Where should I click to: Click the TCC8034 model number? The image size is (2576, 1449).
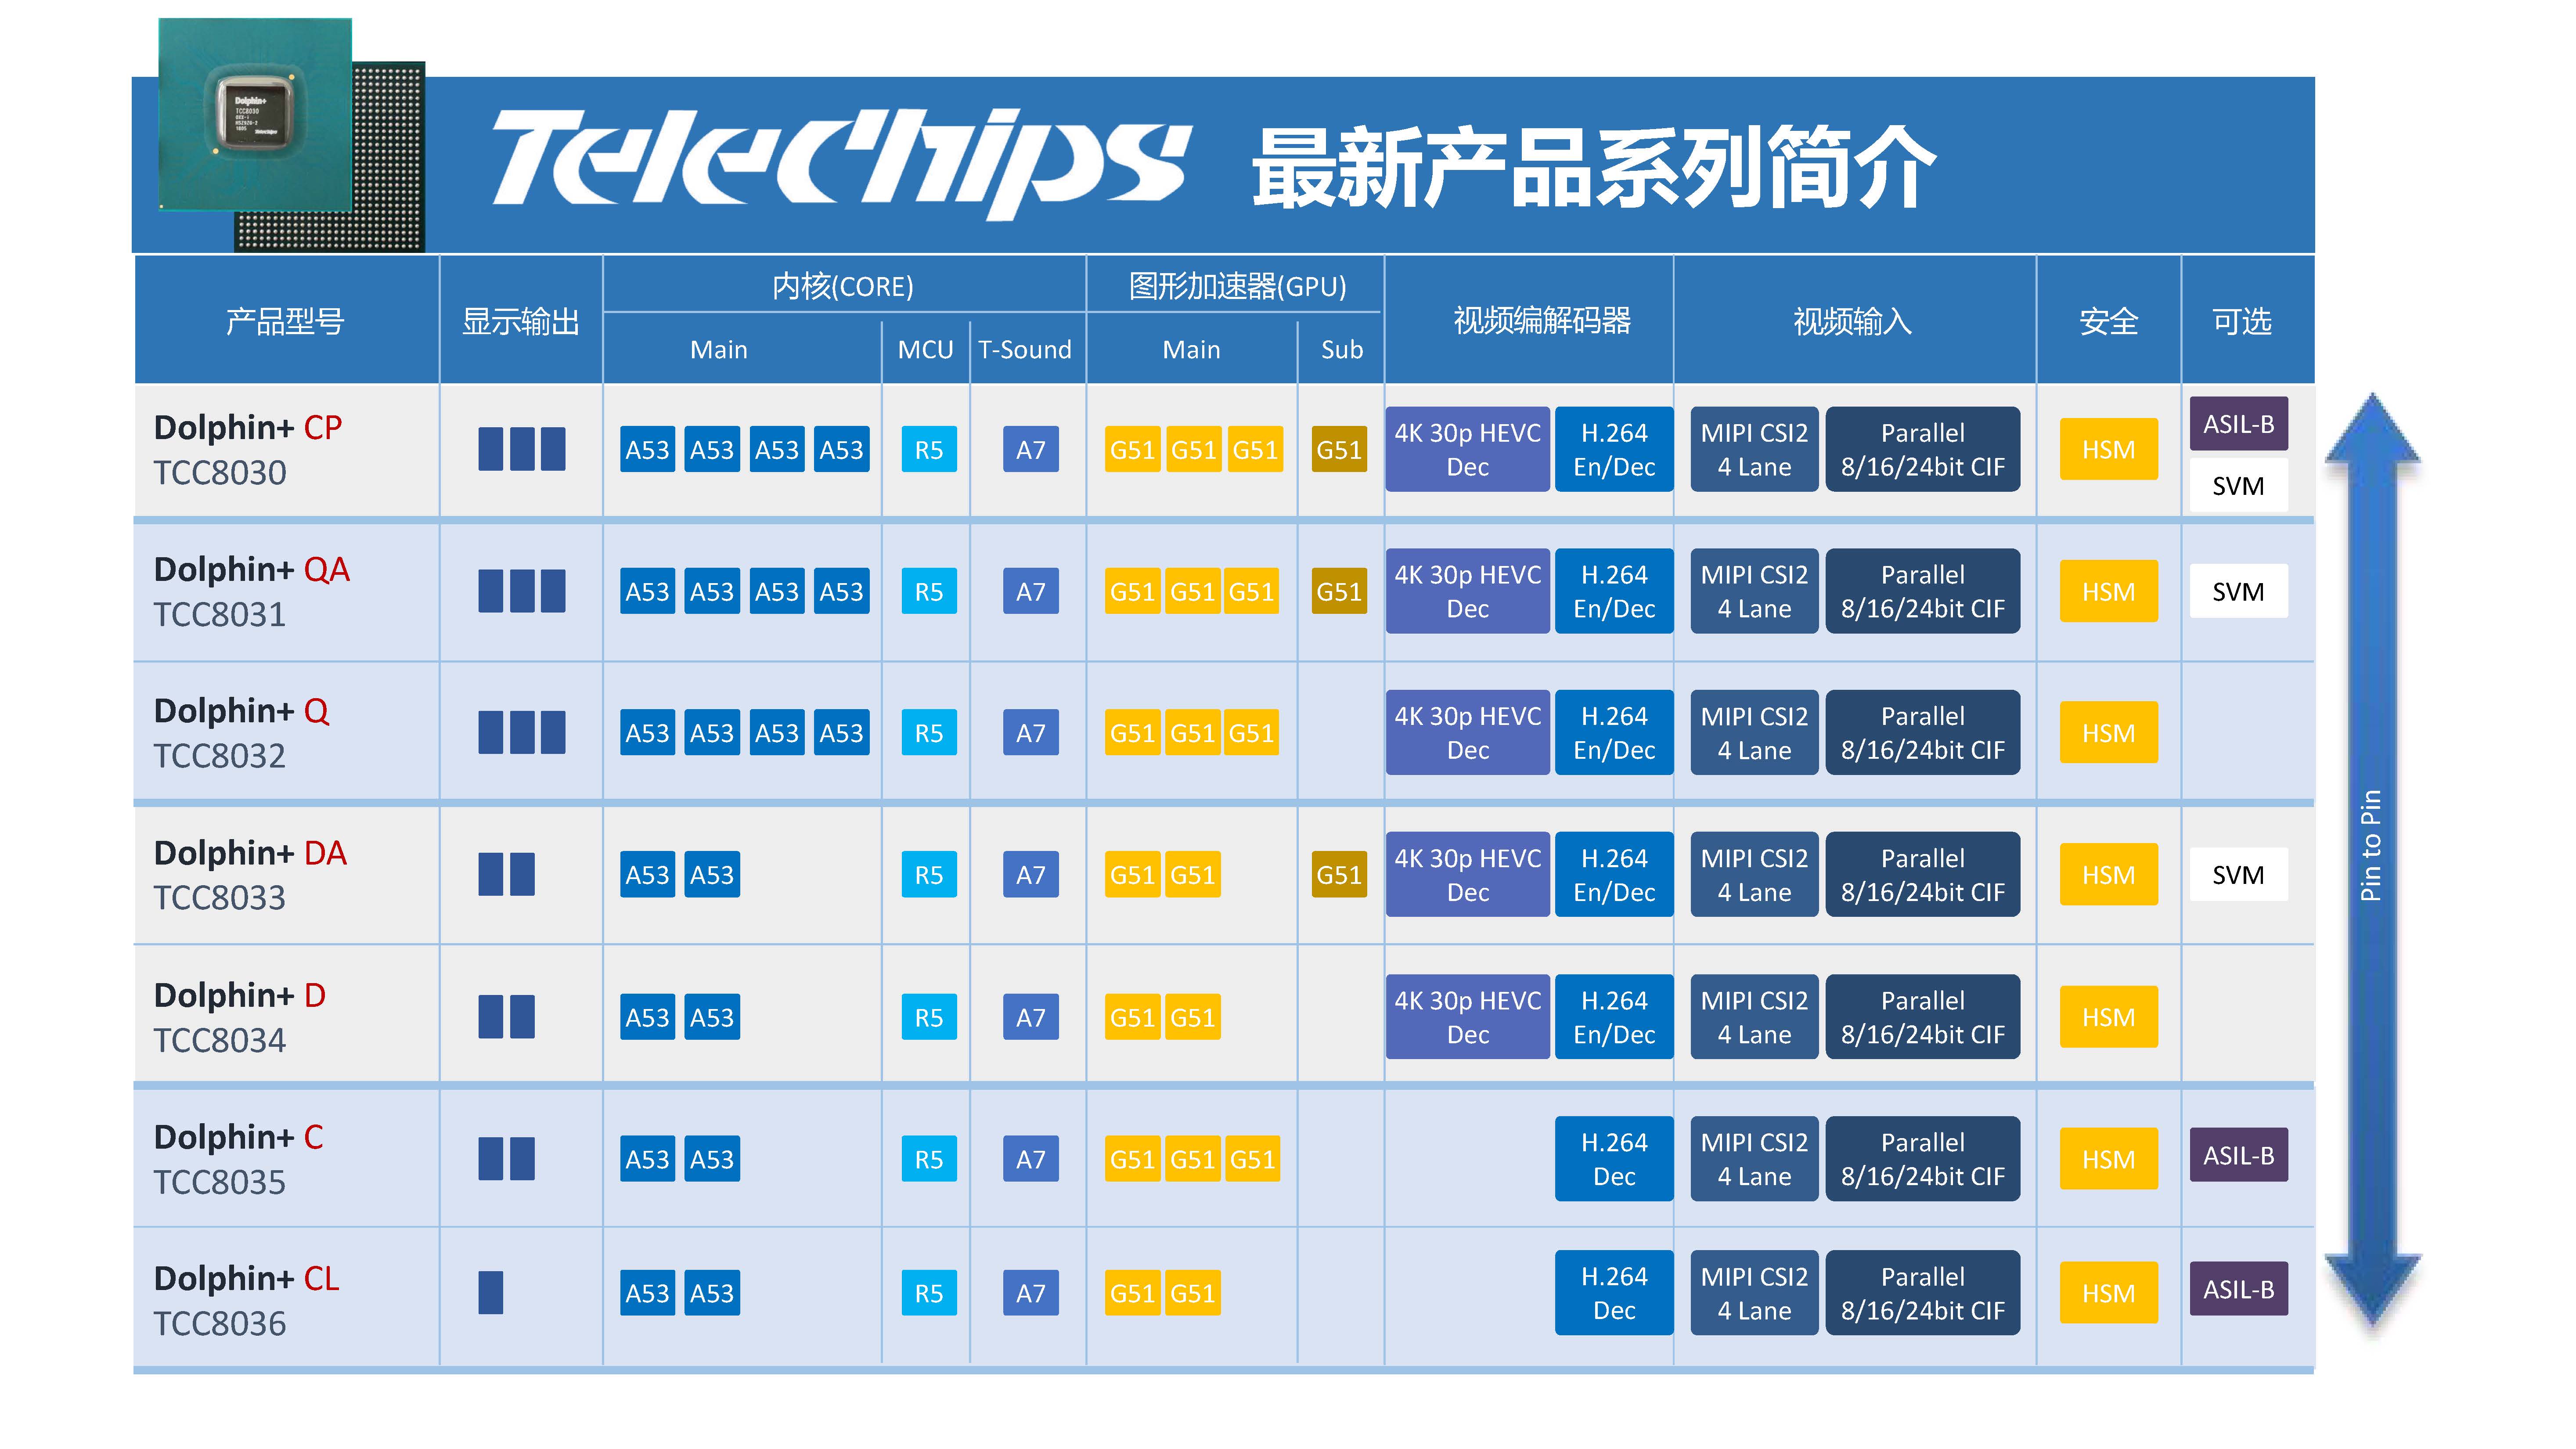point(219,1040)
